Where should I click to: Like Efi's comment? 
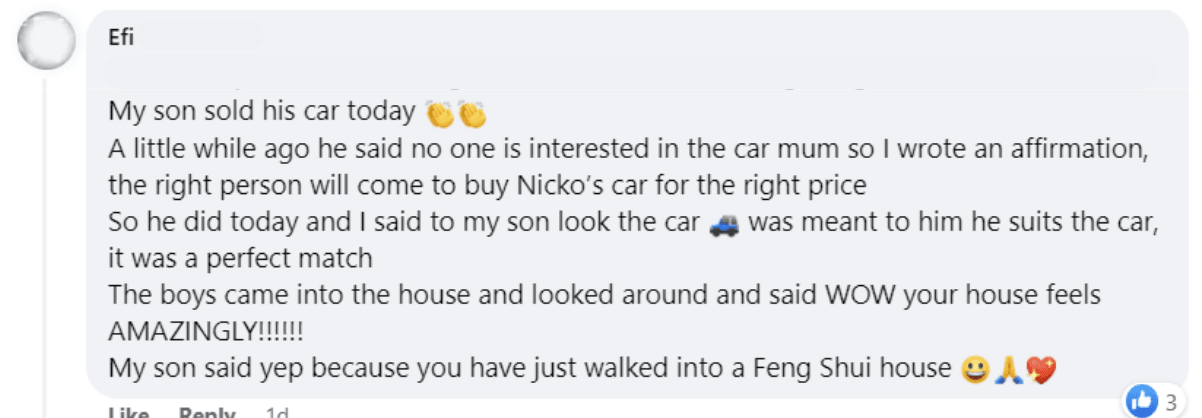(x=127, y=412)
